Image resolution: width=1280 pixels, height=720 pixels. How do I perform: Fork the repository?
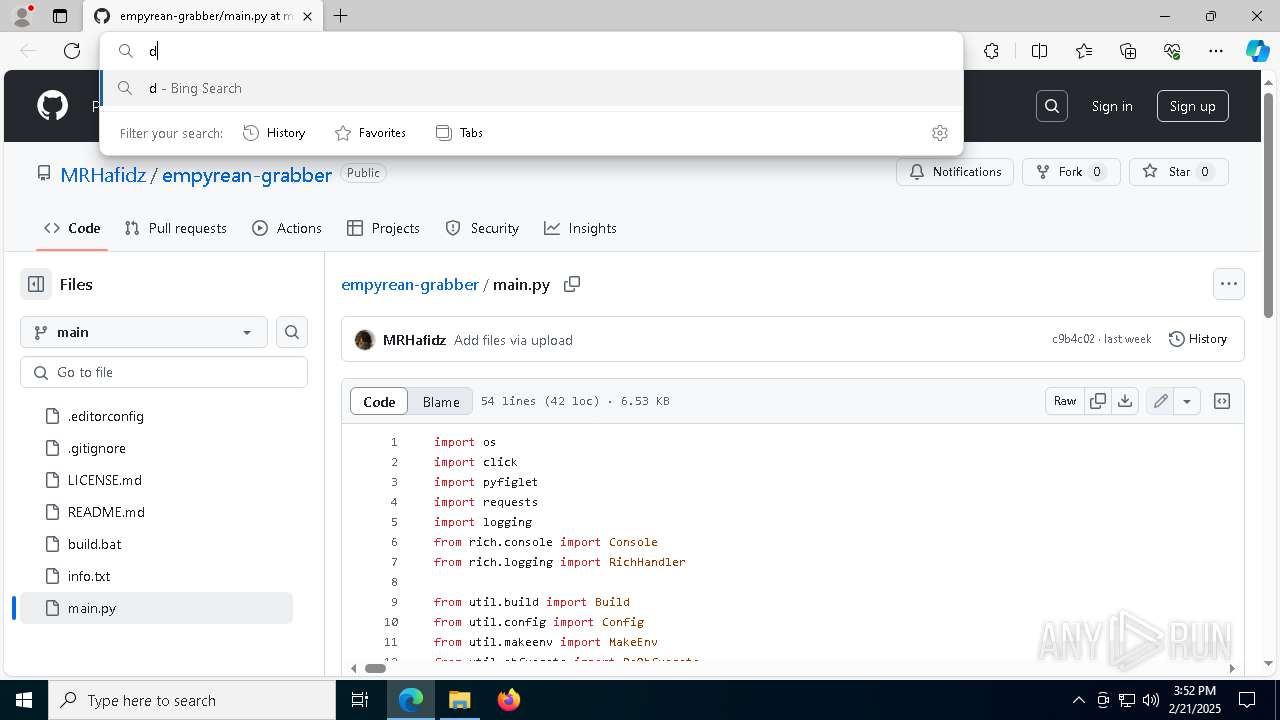tap(1071, 172)
